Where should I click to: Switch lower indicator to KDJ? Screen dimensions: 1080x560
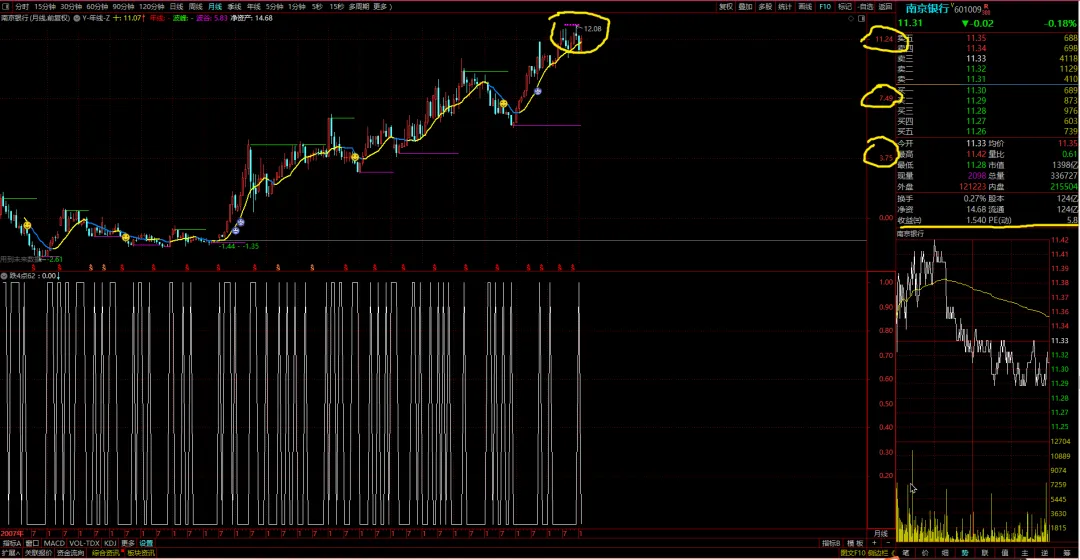coord(110,543)
